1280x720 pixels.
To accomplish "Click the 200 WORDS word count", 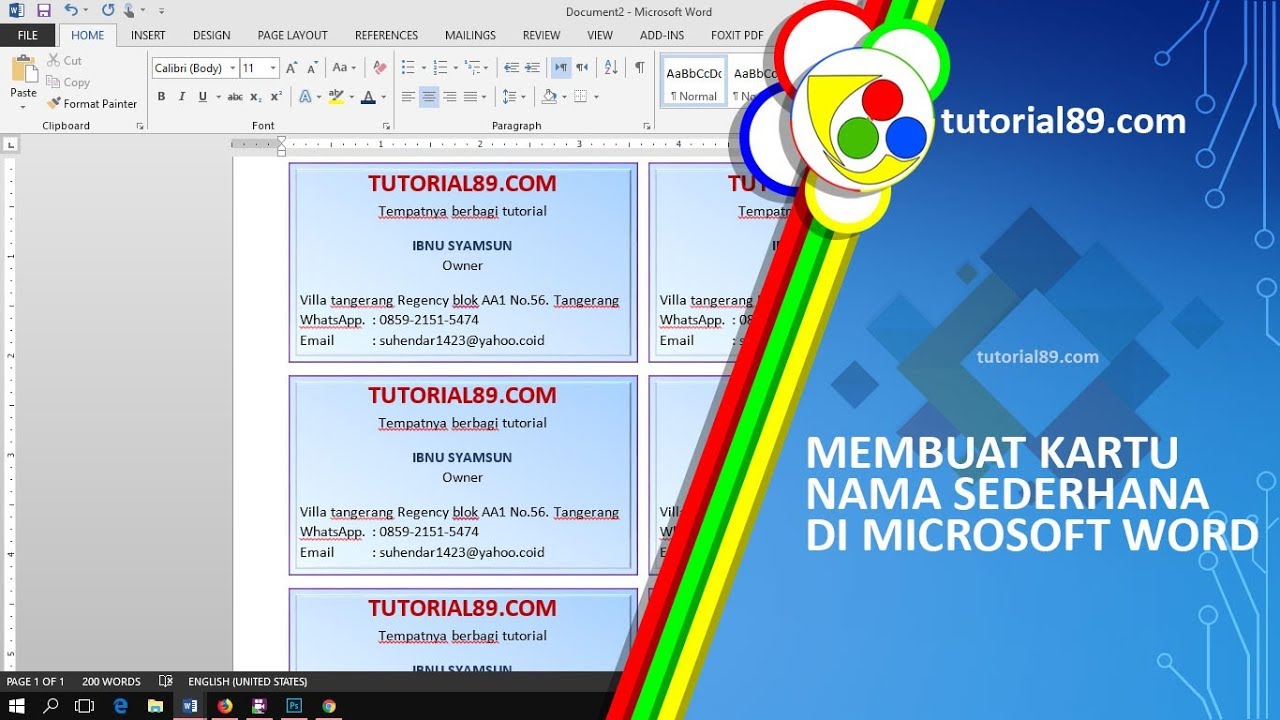I will click(111, 682).
